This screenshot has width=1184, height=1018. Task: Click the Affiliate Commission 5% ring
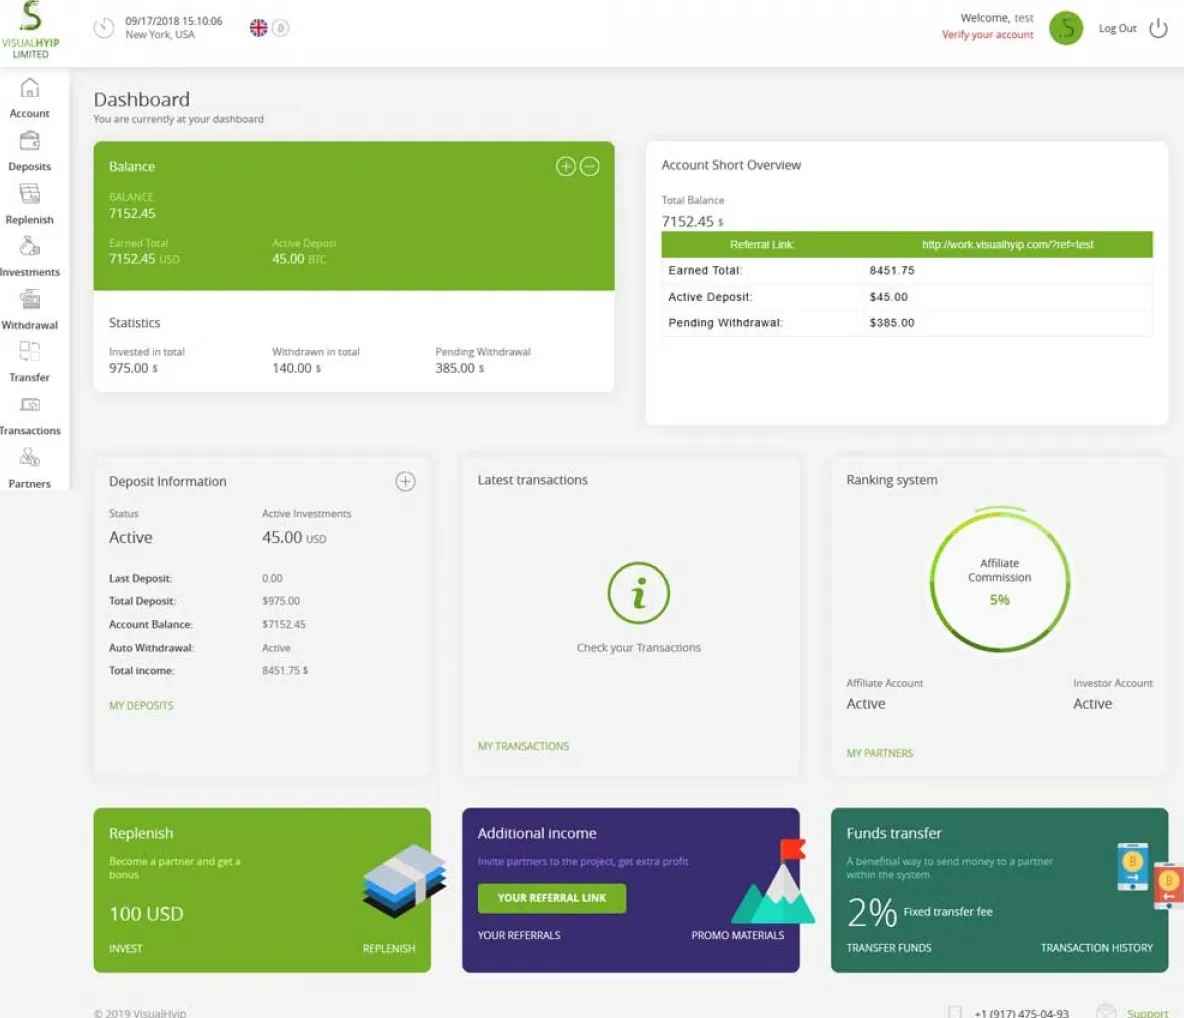point(1000,581)
